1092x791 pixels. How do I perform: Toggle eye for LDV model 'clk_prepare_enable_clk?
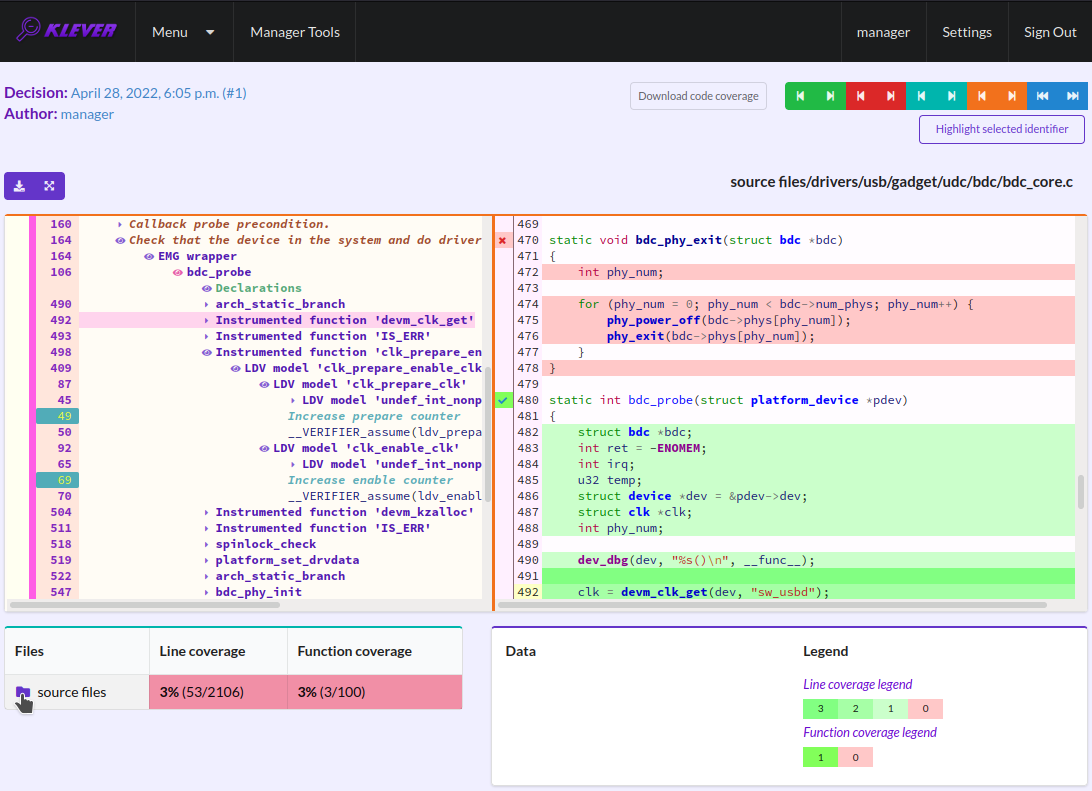(x=235, y=368)
